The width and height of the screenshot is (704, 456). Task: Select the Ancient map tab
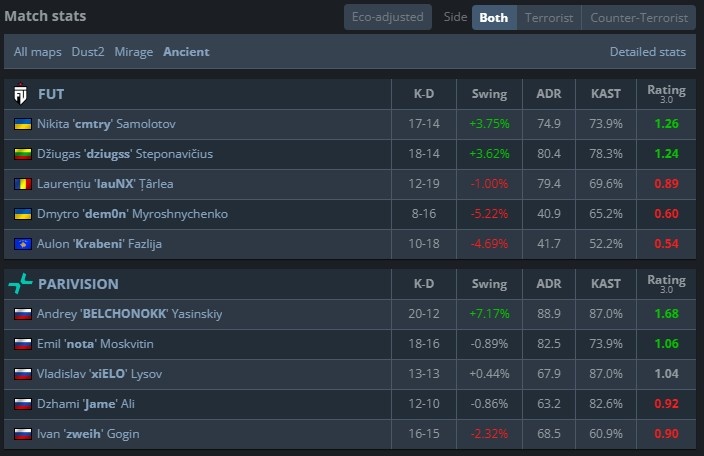(x=186, y=51)
